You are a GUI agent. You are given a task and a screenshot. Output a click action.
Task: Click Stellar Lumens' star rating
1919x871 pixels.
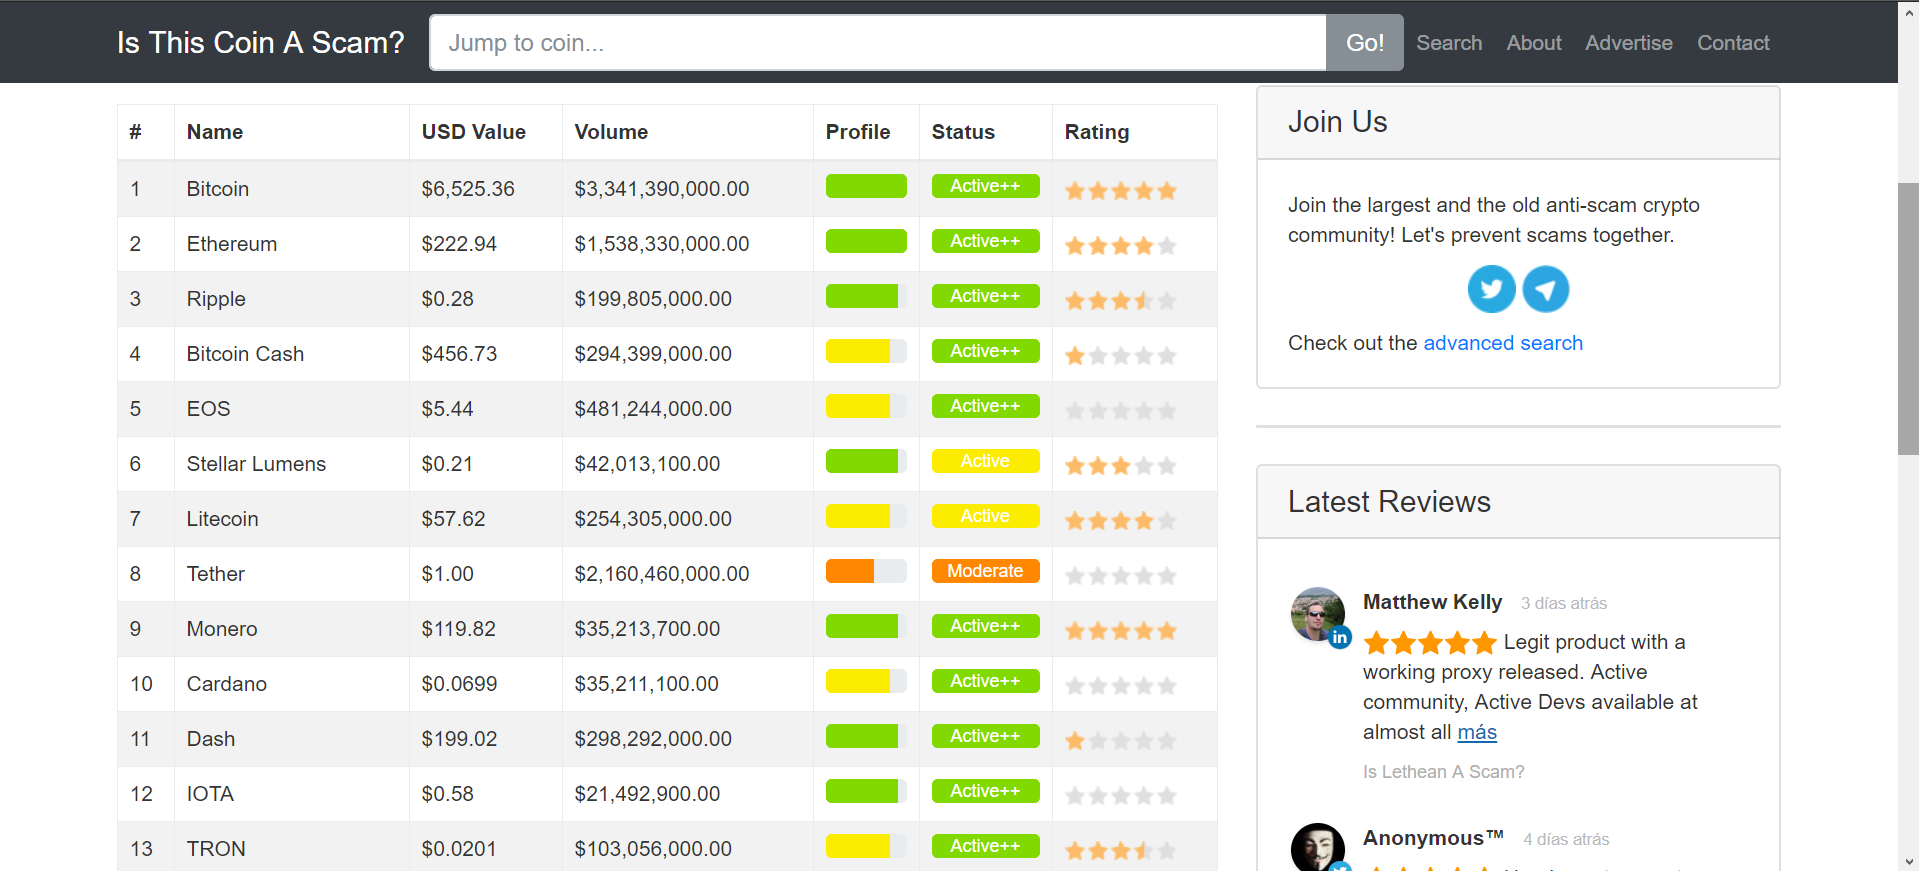(1121, 465)
